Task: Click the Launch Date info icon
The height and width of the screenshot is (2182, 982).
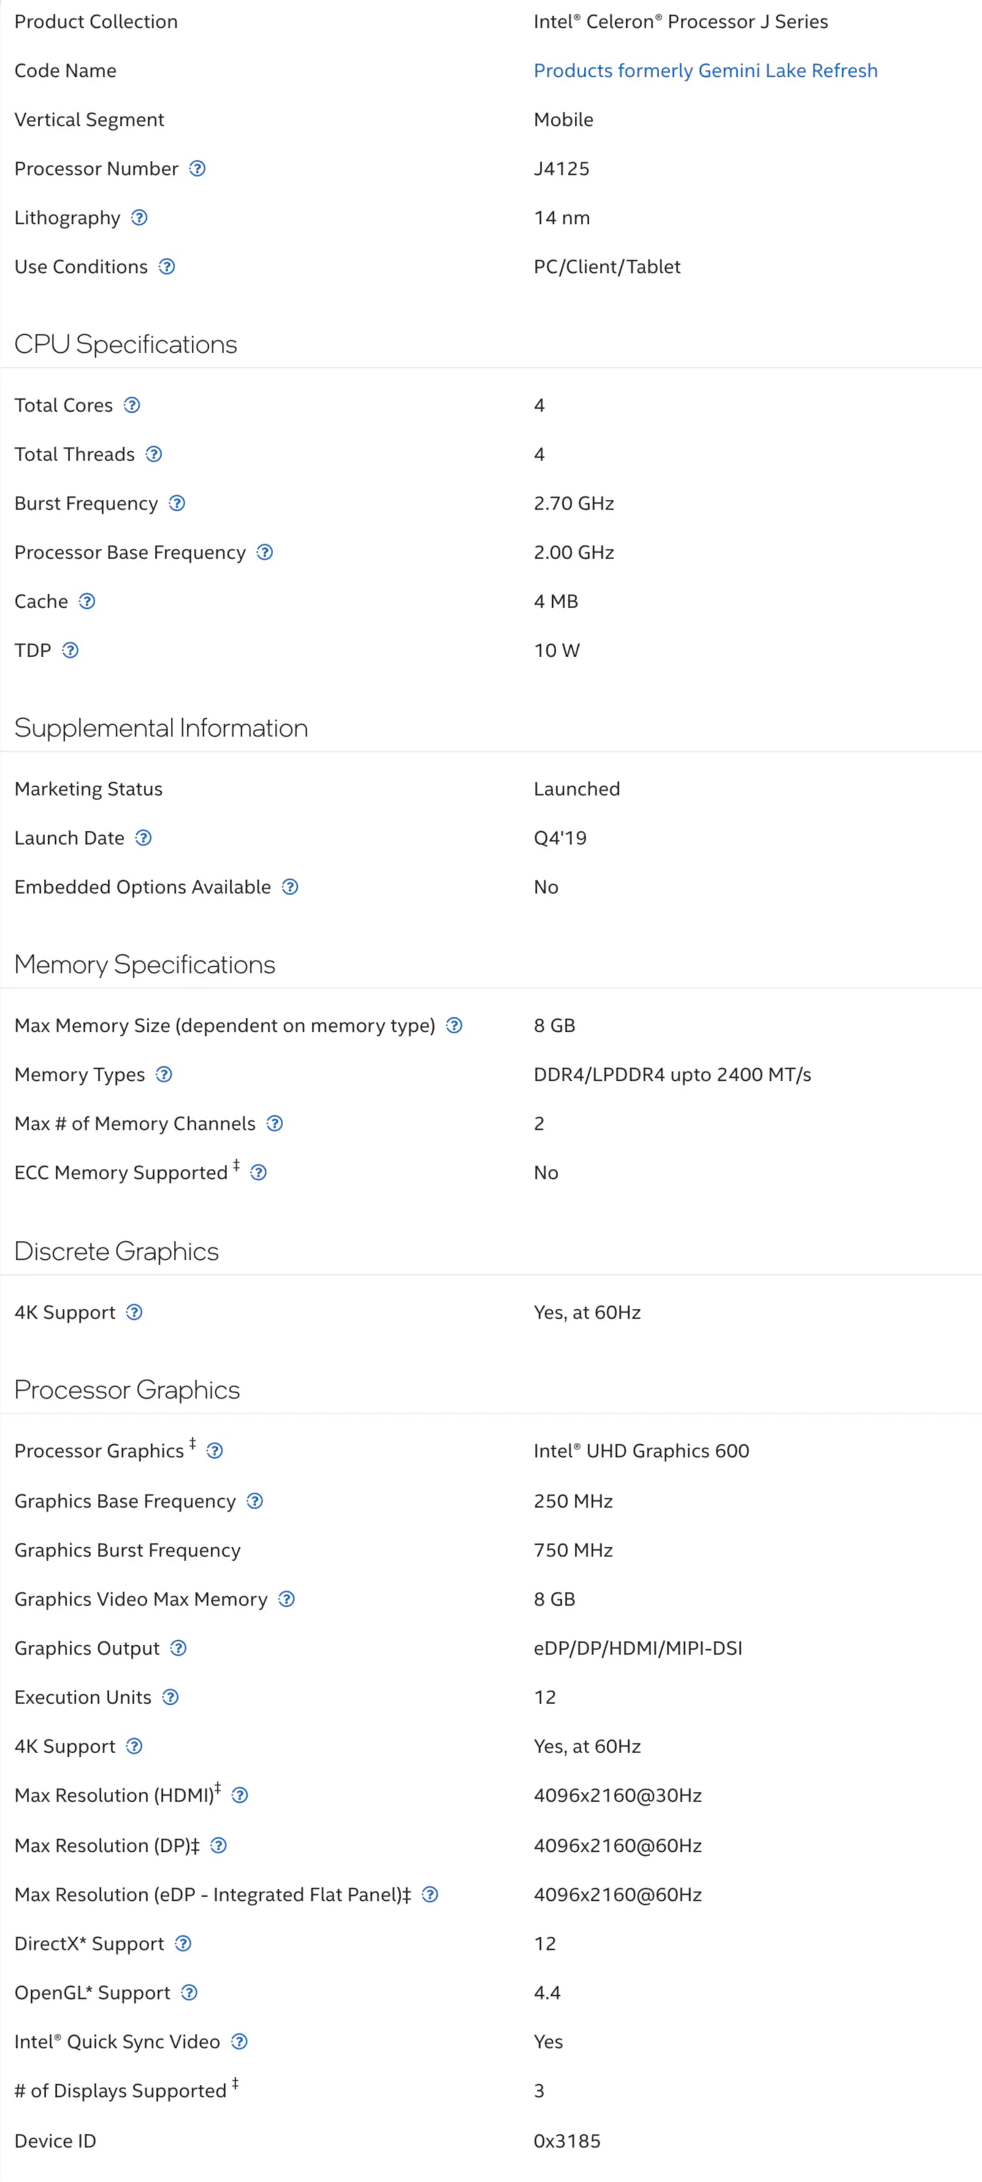Action: point(144,838)
